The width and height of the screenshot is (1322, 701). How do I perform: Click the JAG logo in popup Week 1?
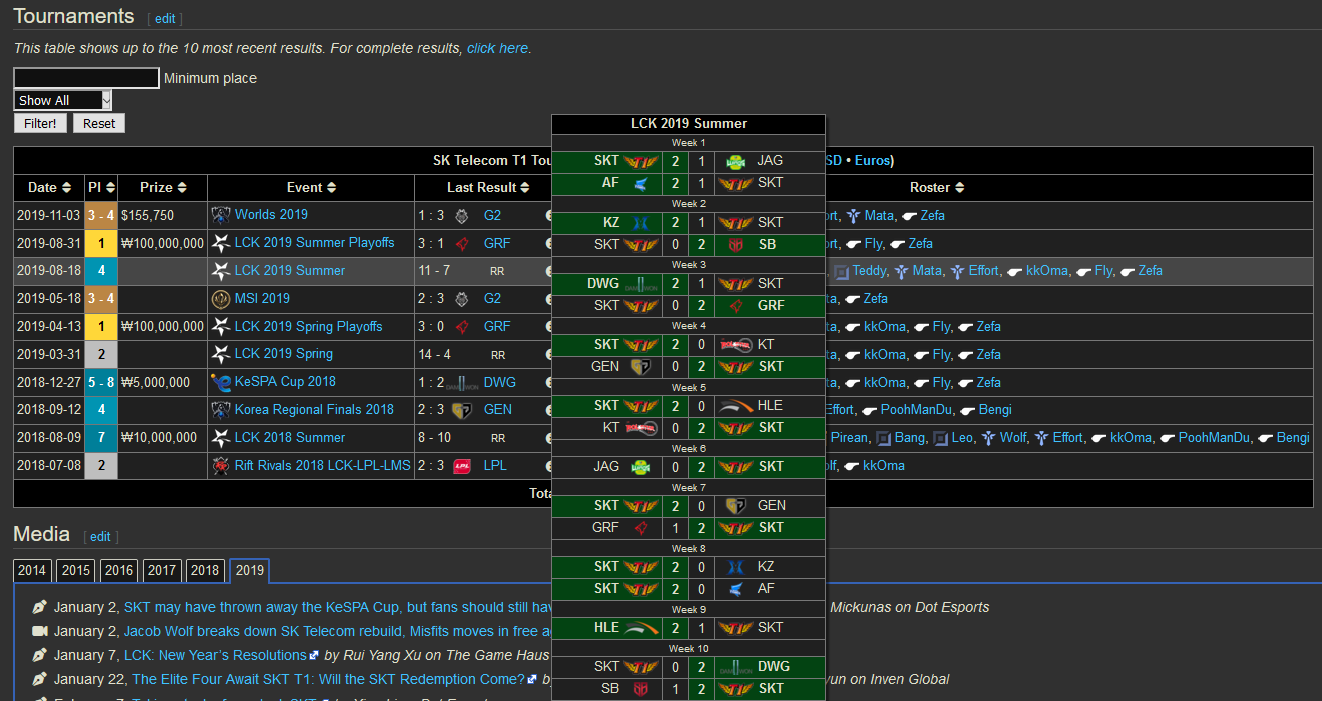click(x=736, y=162)
